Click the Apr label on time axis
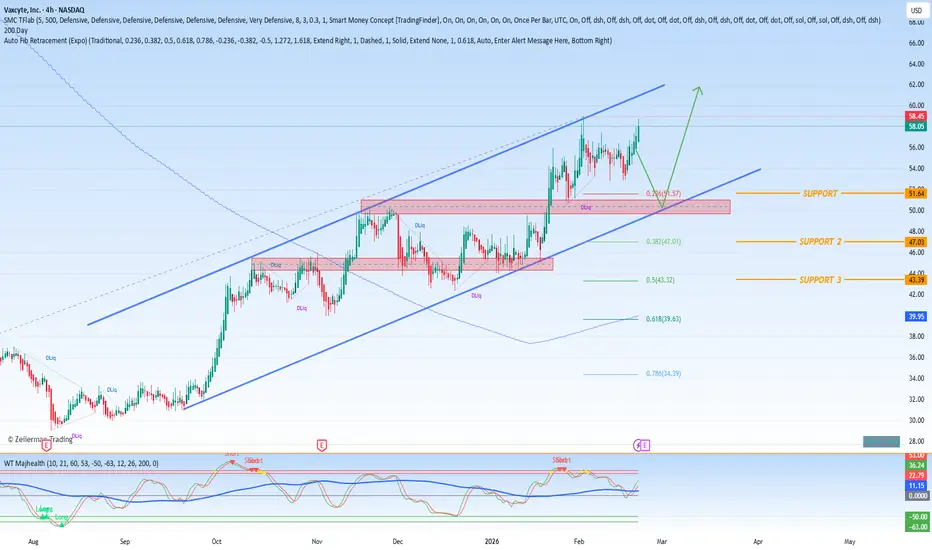932x550 pixels. 758,541
